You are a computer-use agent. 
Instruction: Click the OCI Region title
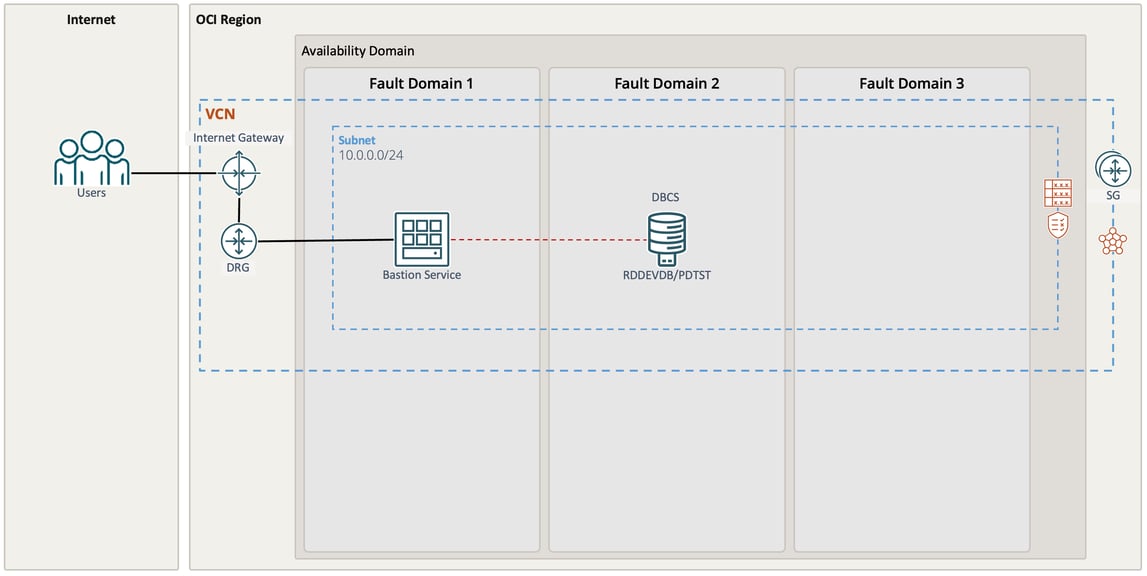point(229,19)
